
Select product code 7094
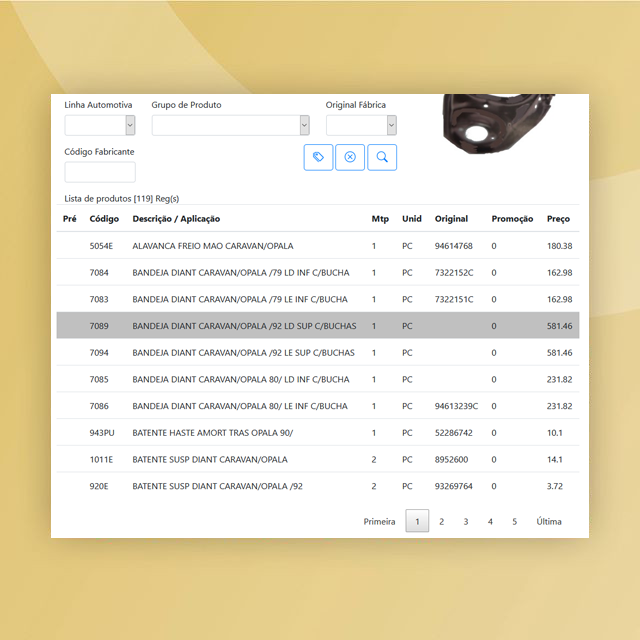pos(99,352)
